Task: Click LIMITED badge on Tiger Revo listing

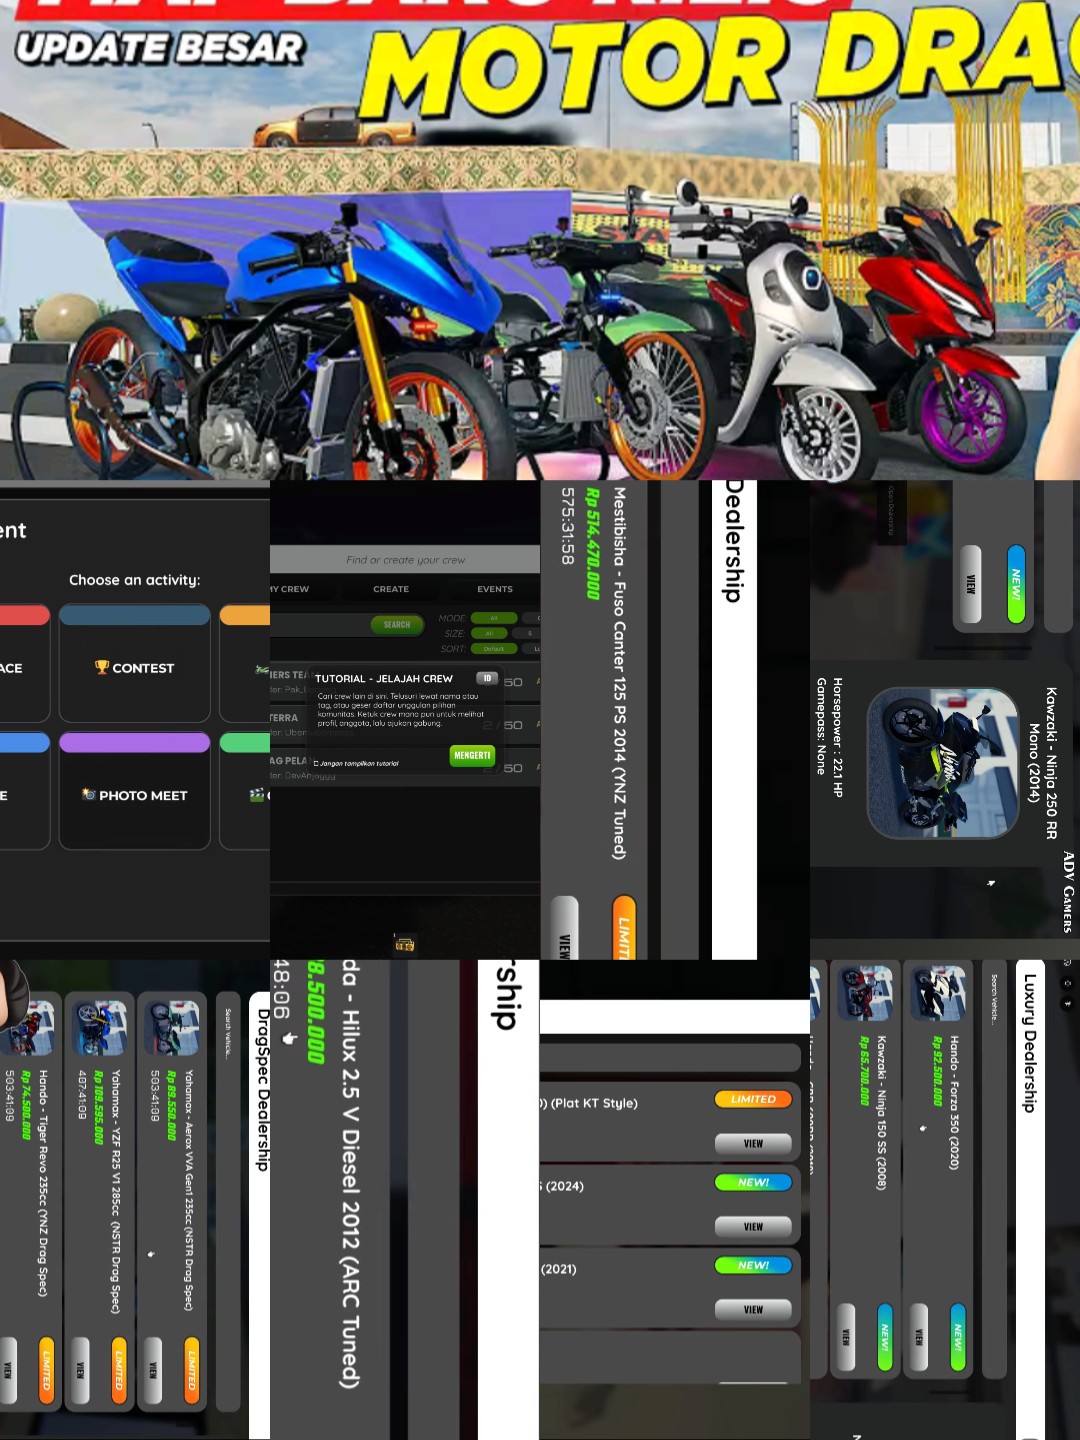Action: click(46, 1370)
